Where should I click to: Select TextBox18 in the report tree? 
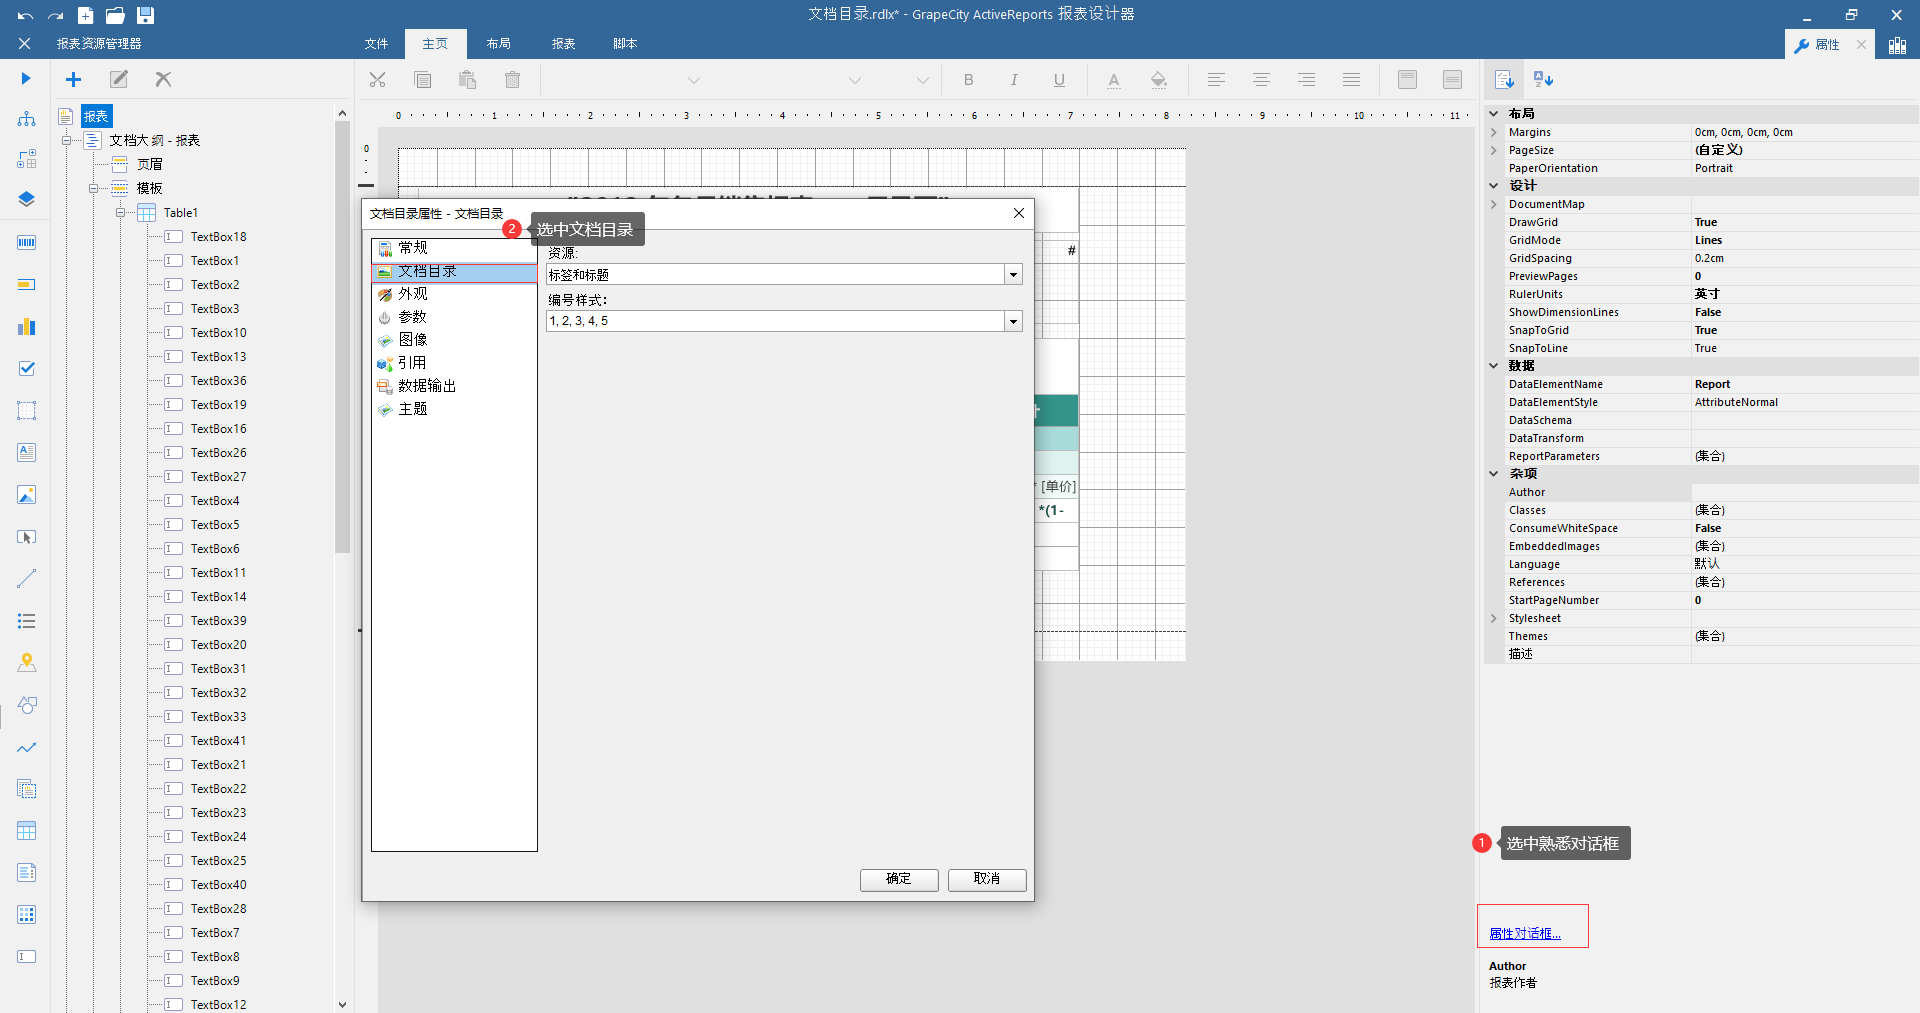click(x=218, y=237)
